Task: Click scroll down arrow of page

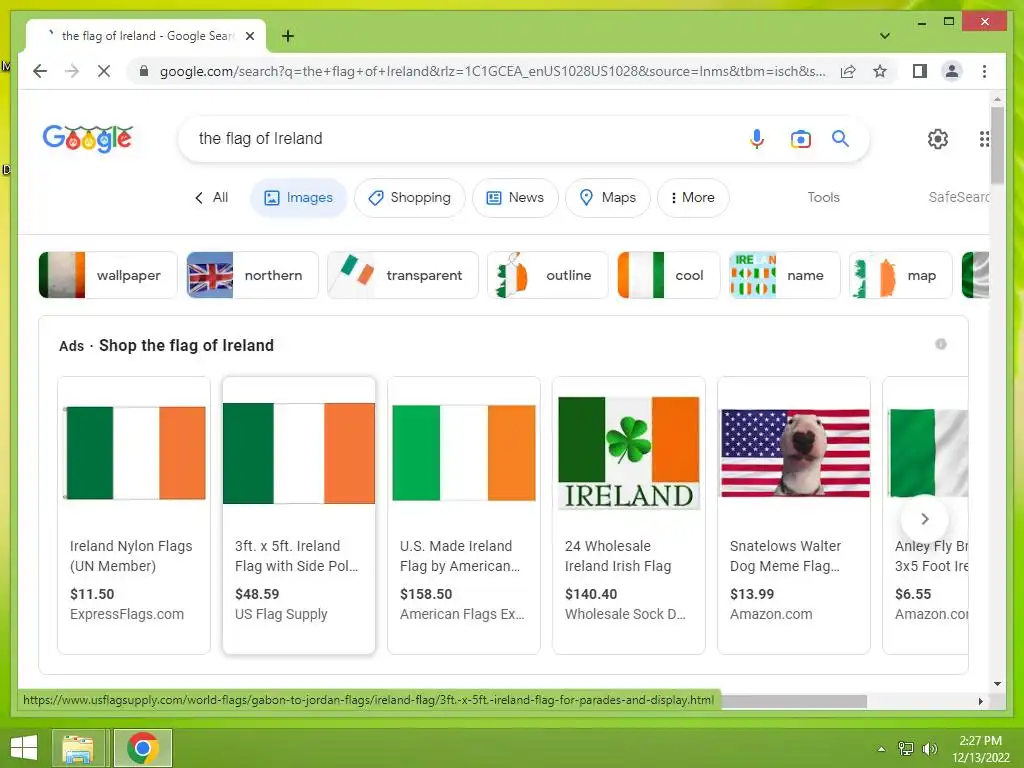Action: click(x=997, y=684)
